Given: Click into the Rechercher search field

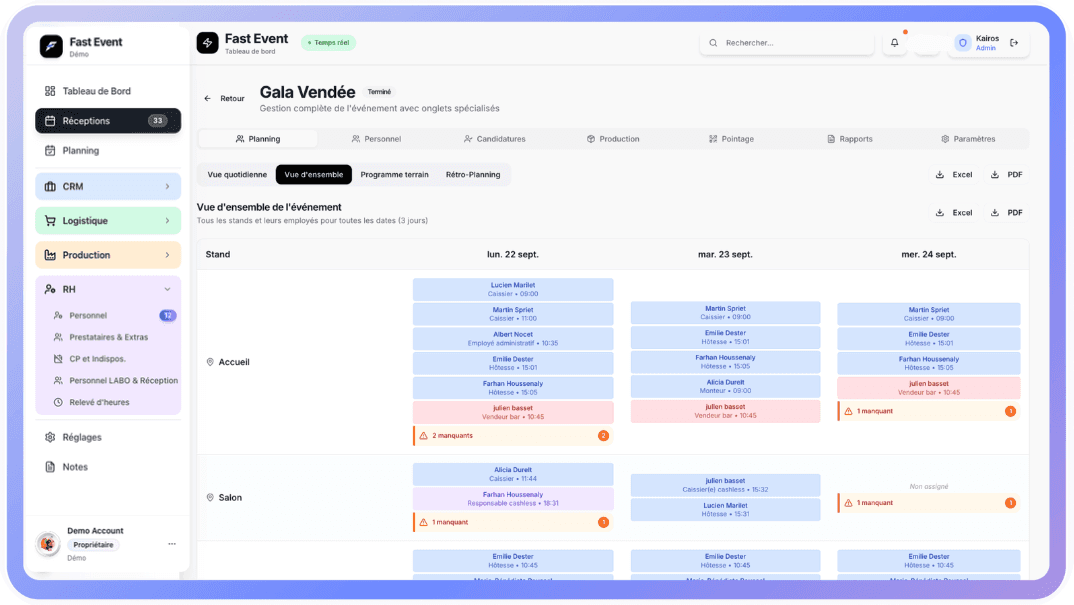Looking at the screenshot, I should (x=788, y=42).
